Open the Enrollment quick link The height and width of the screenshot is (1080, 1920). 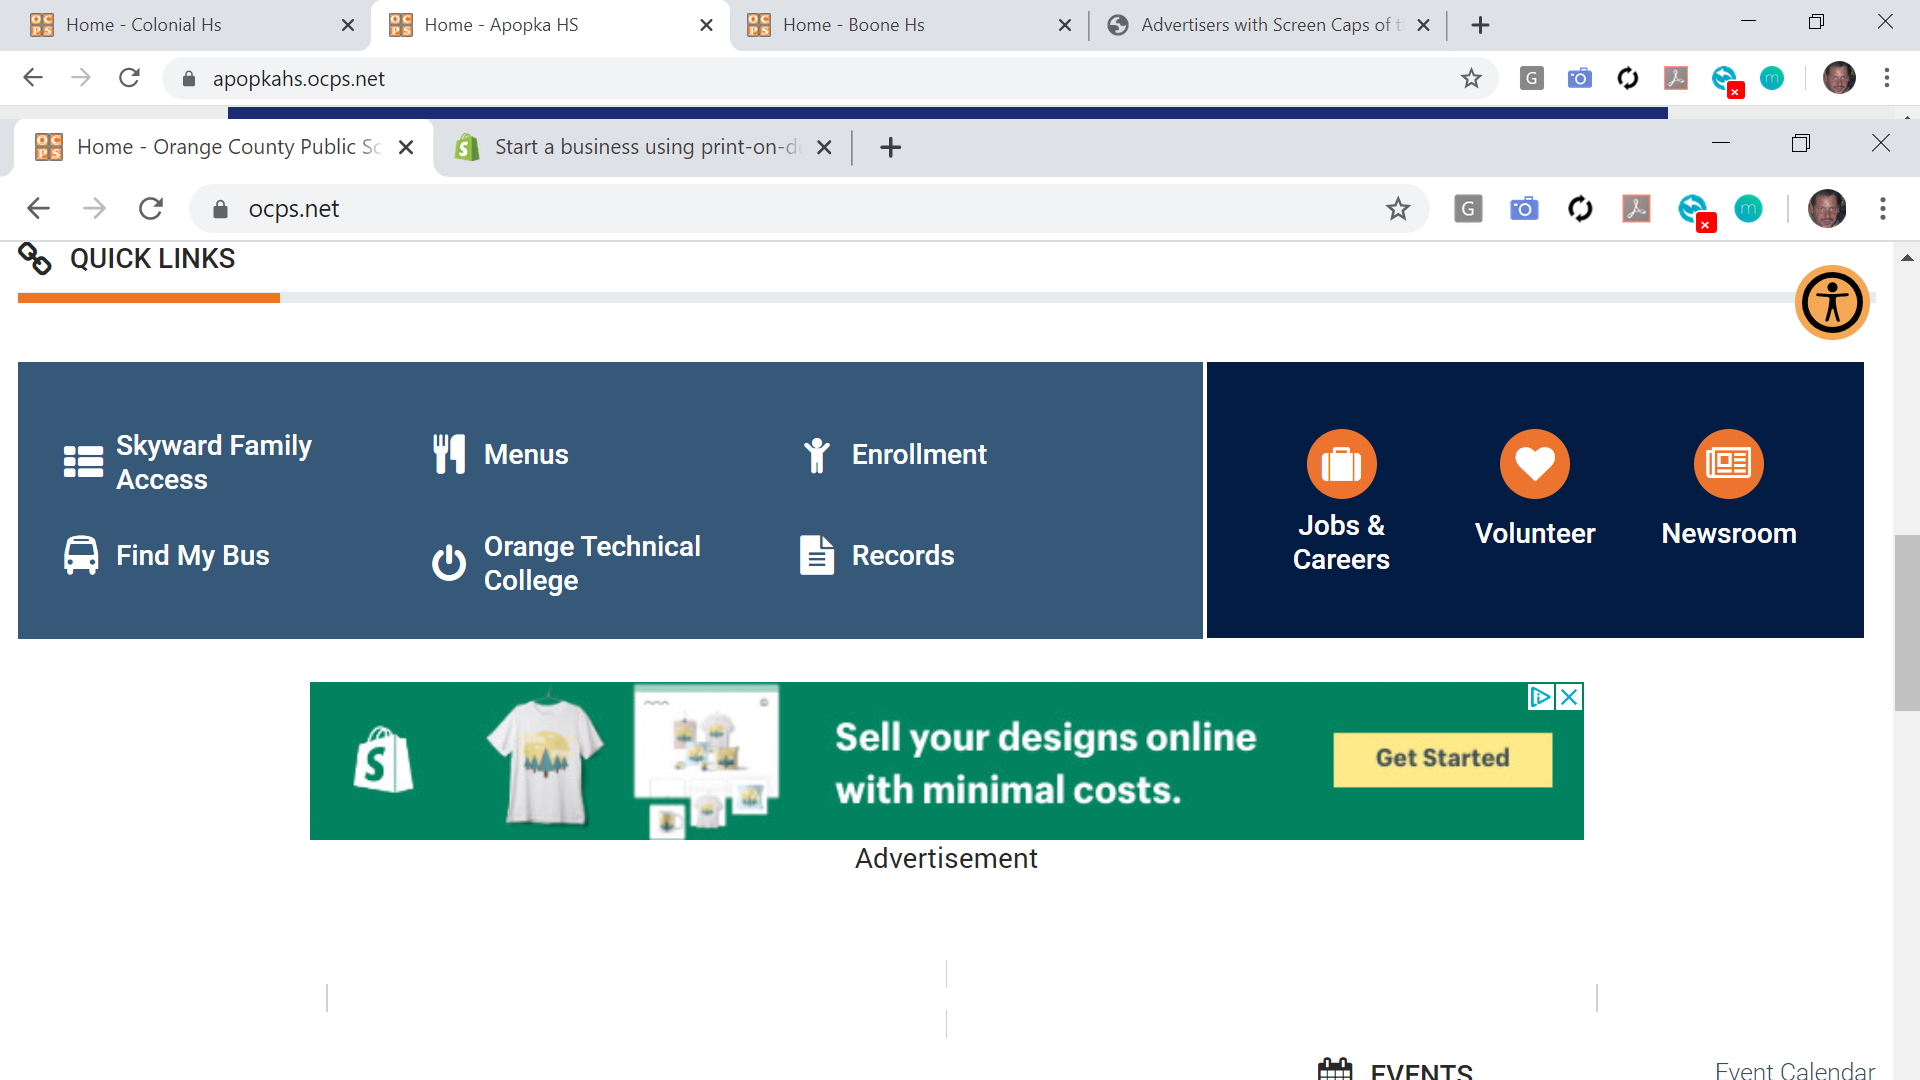click(x=919, y=454)
